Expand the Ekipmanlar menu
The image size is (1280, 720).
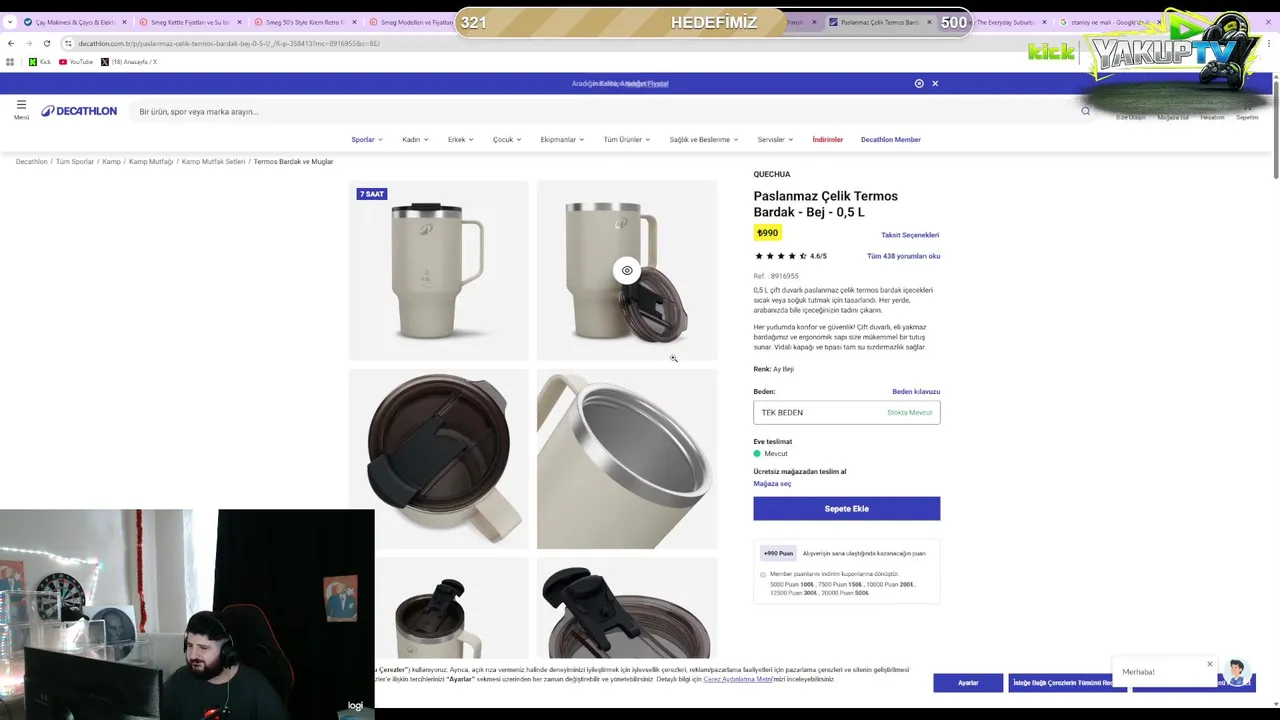[x=562, y=139]
